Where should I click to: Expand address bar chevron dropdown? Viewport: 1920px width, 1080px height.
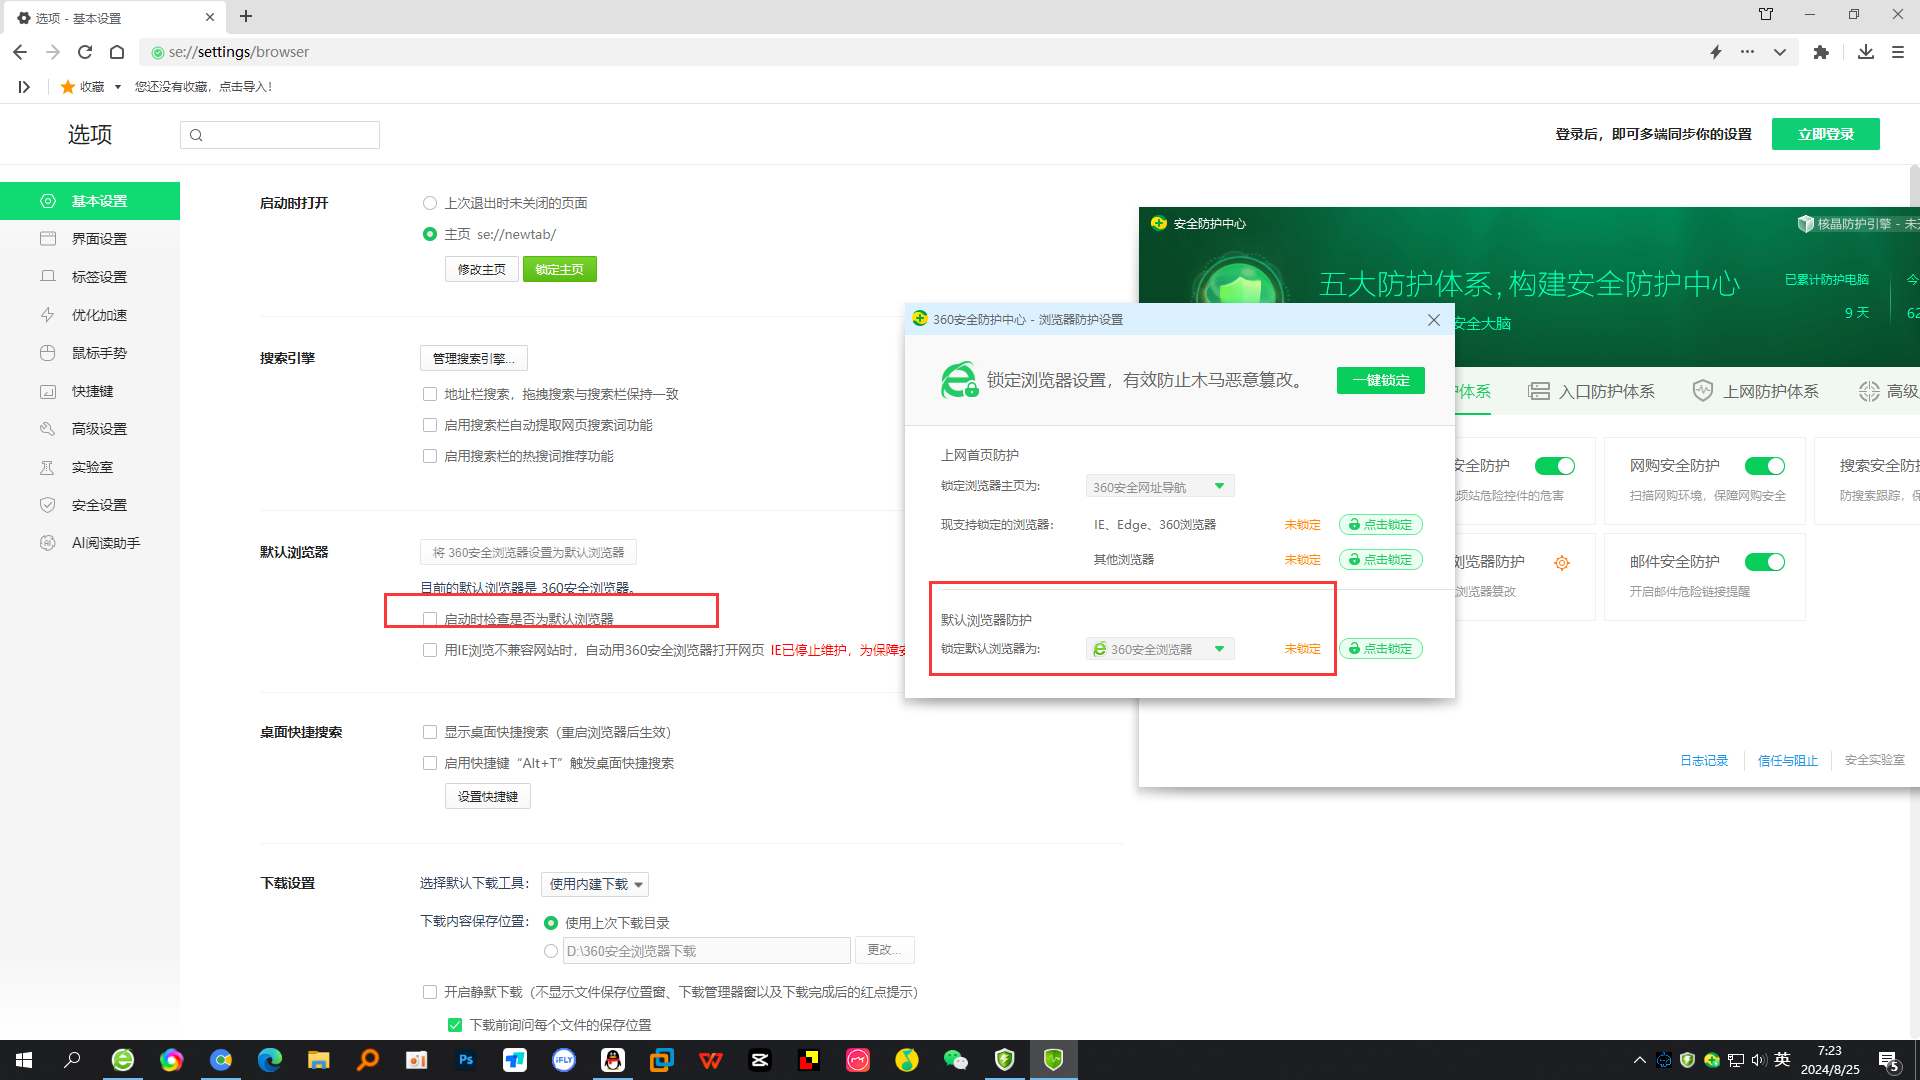click(x=1780, y=52)
